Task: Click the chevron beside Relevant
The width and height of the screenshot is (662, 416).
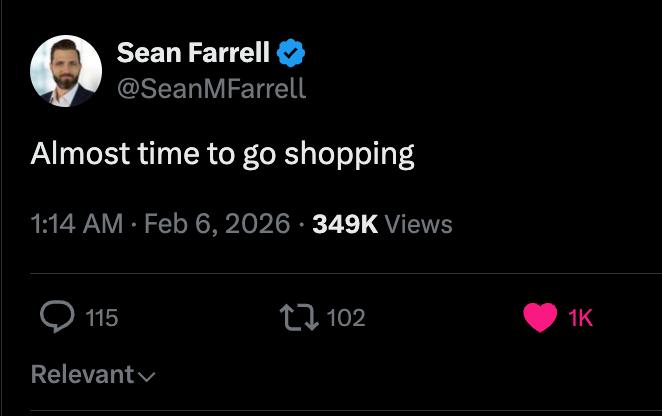Action: point(147,377)
